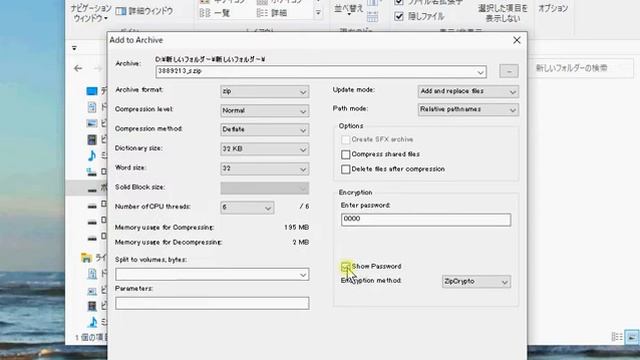Click the Enter password field containing 0000
The width and height of the screenshot is (640, 360).
(426, 220)
